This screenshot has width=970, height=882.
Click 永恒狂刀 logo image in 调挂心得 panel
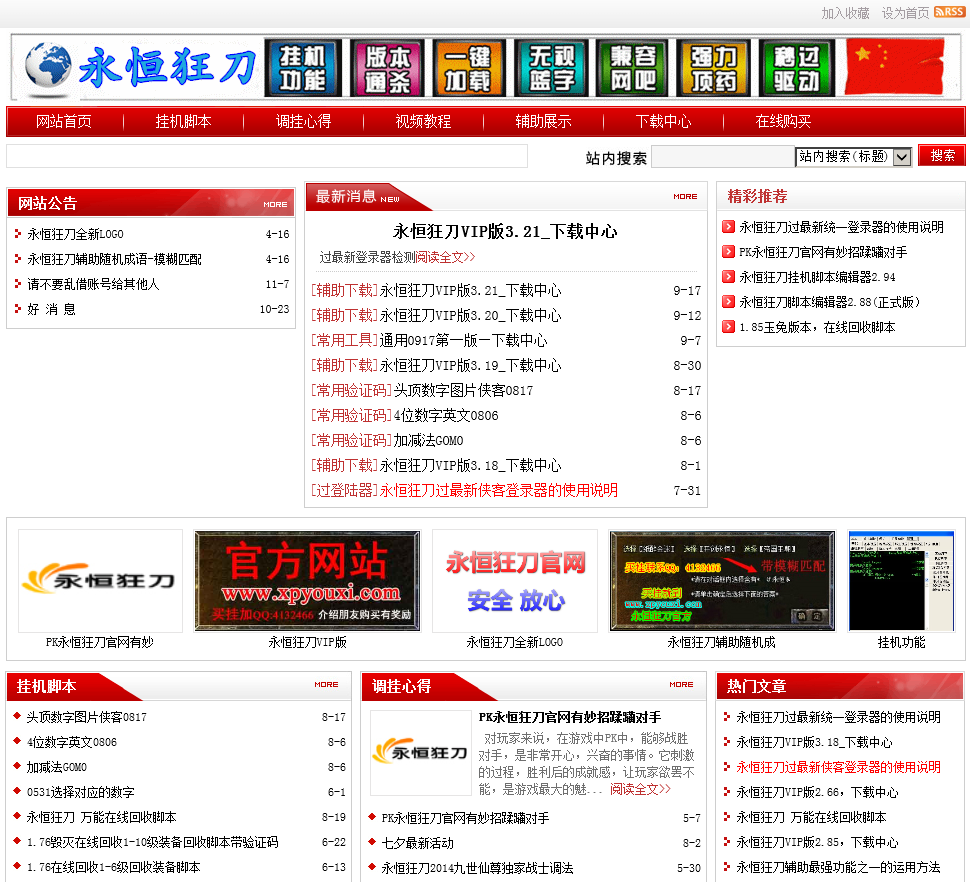tap(421, 753)
